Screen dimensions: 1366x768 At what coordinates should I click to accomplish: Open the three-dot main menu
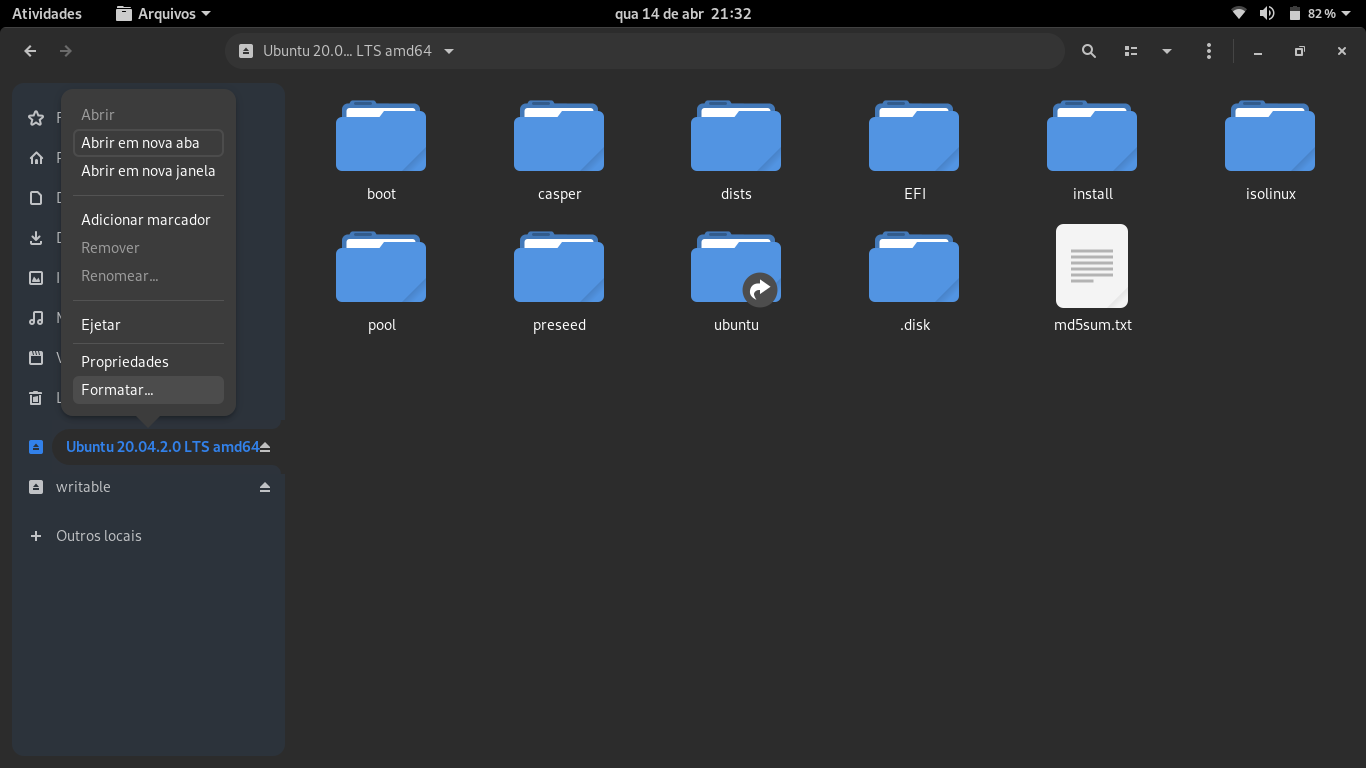[1209, 51]
